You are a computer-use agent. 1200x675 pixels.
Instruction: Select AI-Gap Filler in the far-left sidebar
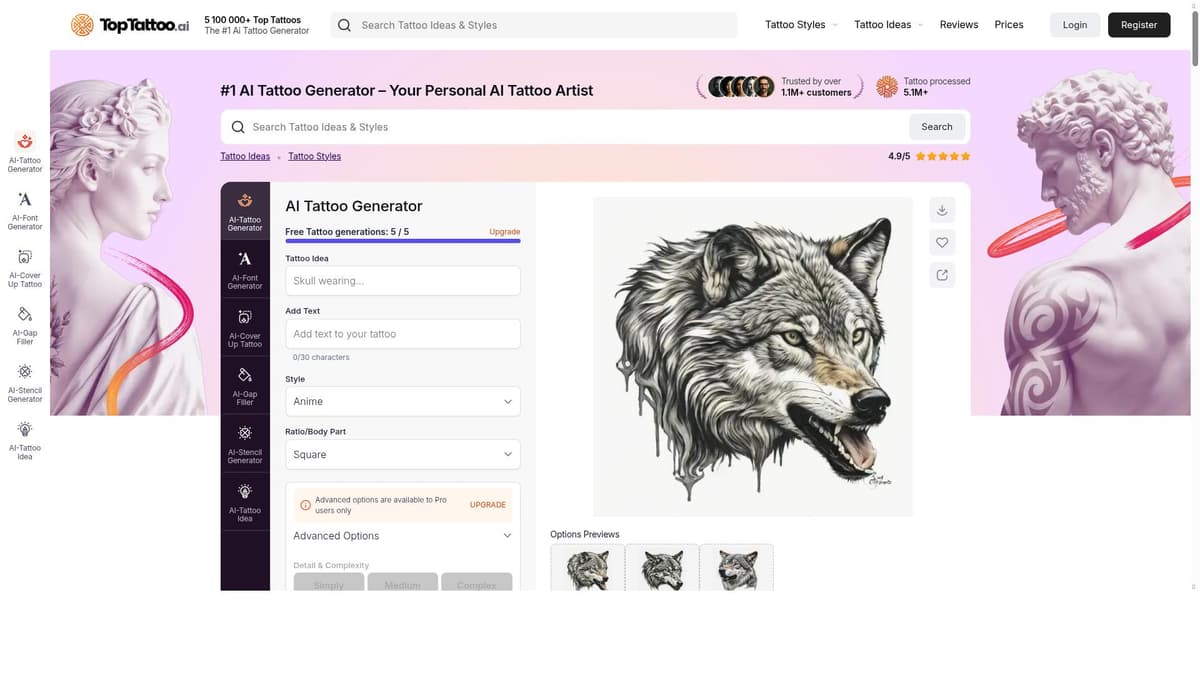(25, 325)
